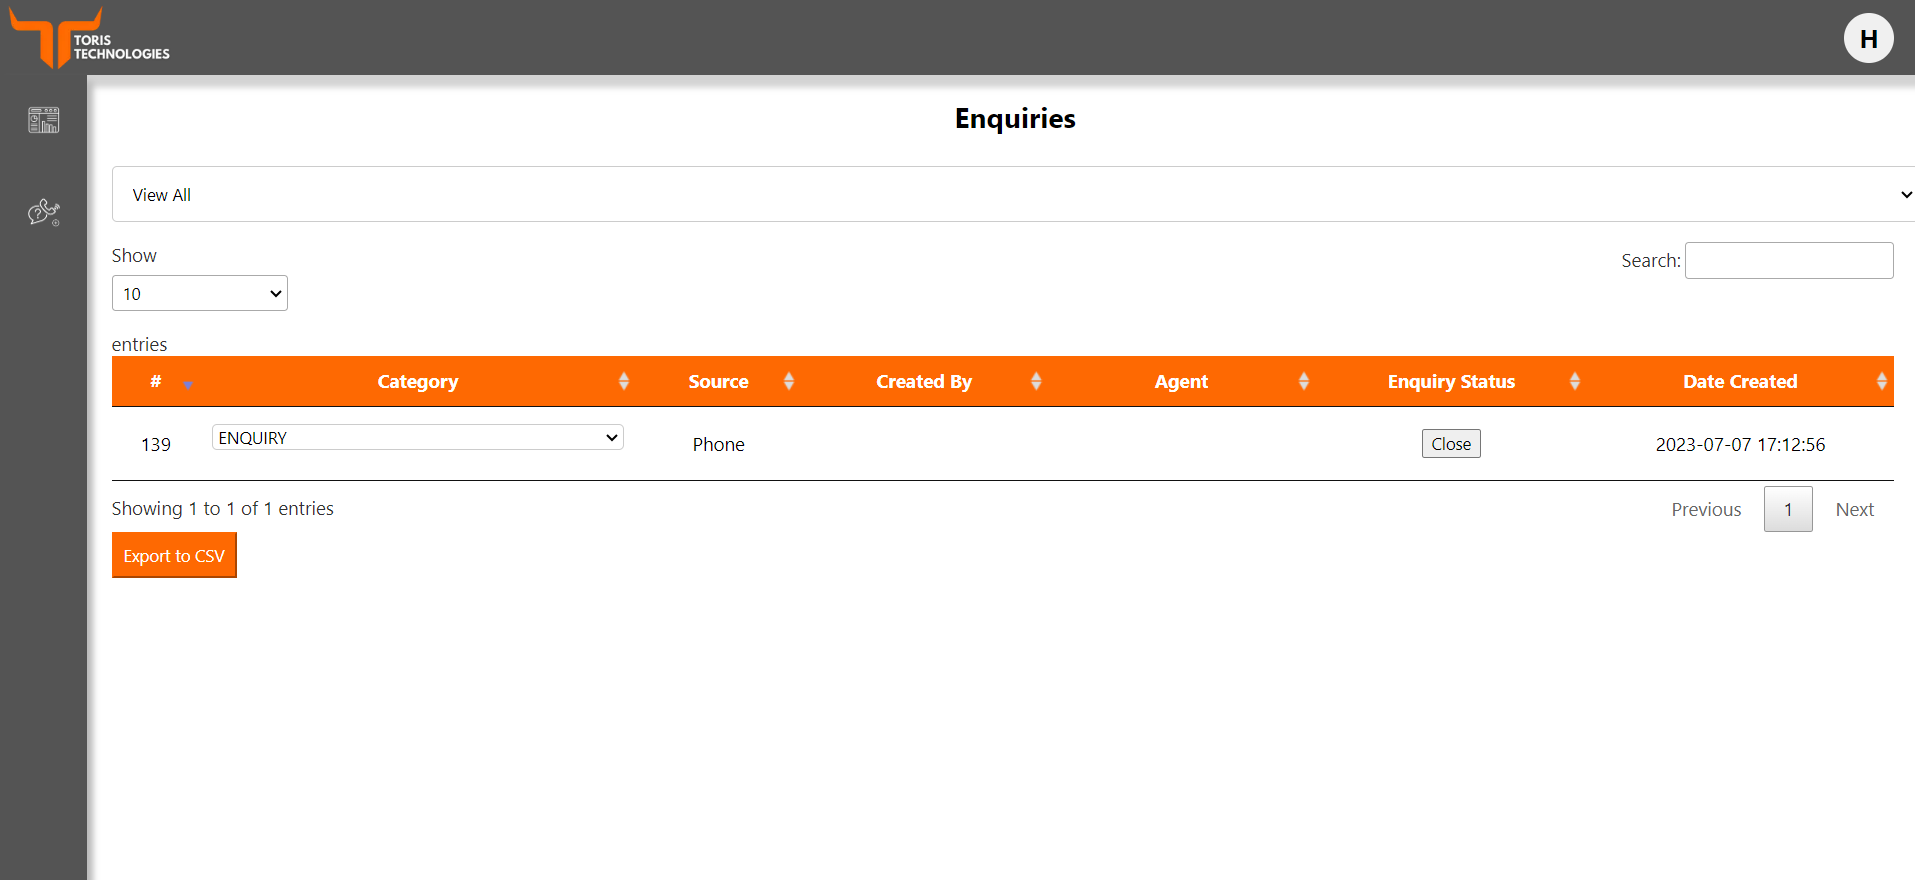Expand the View All filter dropdown
1915x880 pixels.
coord(1012,195)
